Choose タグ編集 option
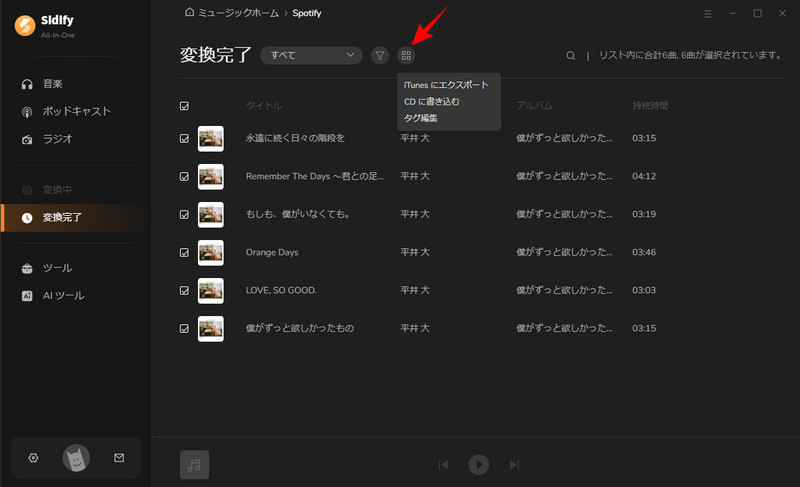Image resolution: width=800 pixels, height=487 pixels. tap(420, 118)
